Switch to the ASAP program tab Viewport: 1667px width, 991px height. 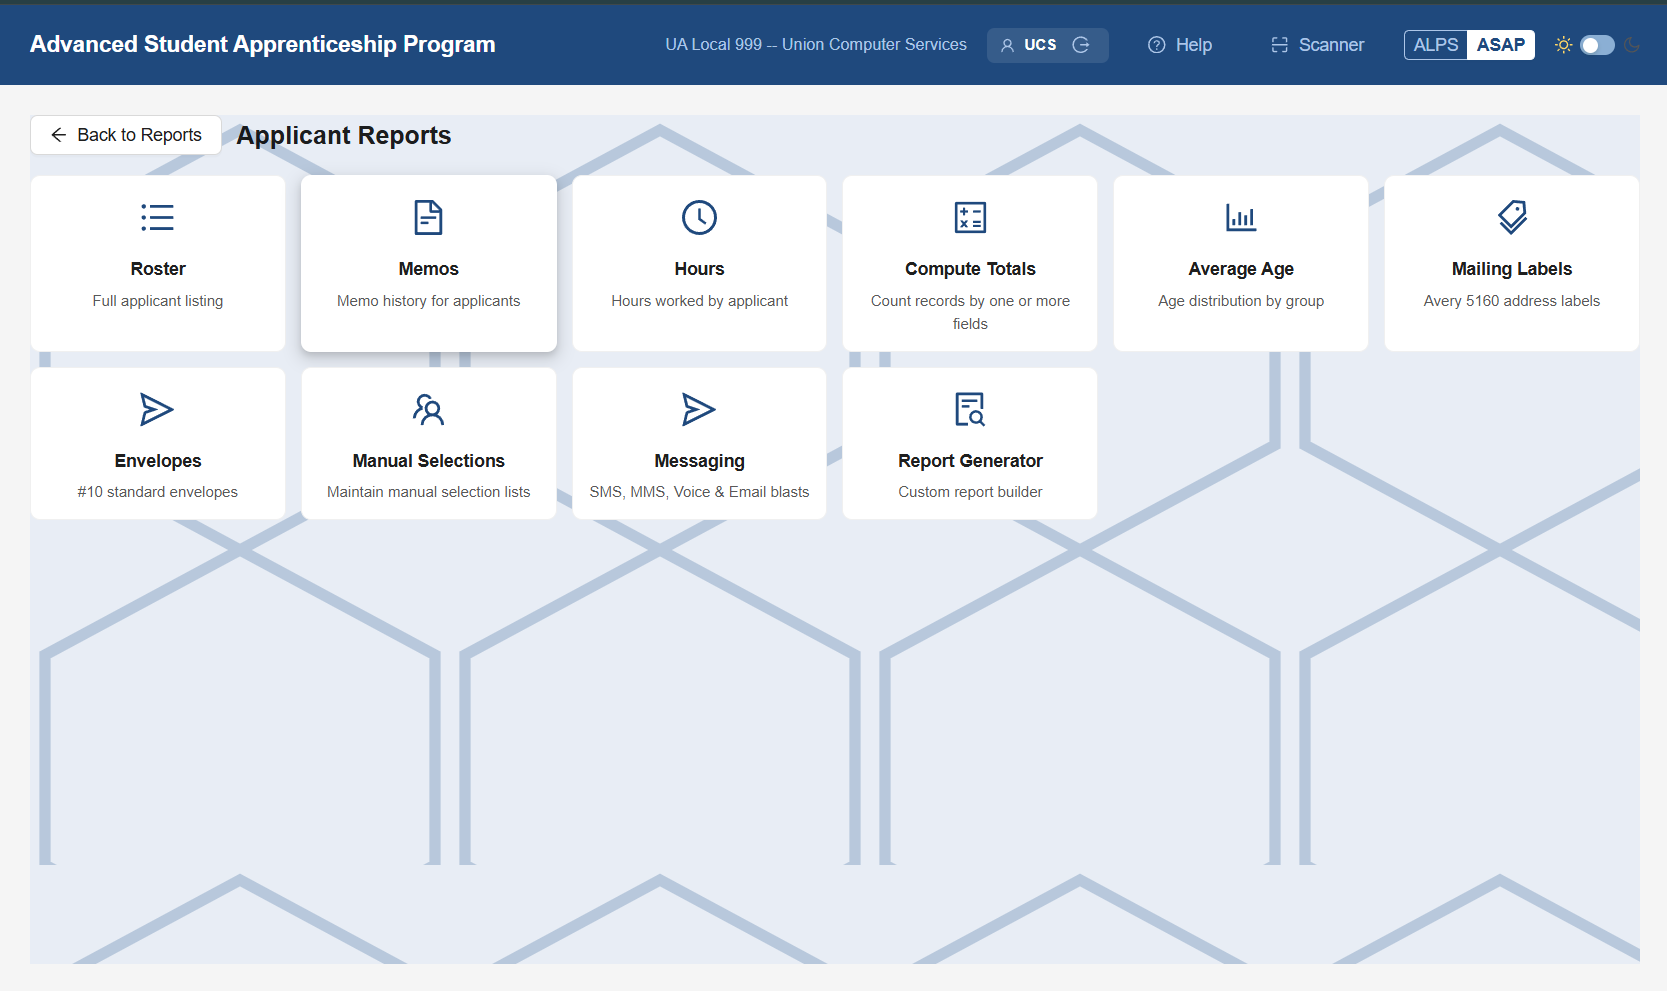[1501, 45]
